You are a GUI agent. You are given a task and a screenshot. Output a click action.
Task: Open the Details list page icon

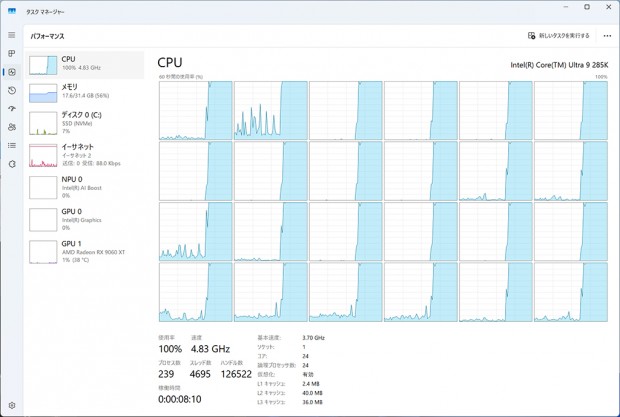(x=12, y=145)
